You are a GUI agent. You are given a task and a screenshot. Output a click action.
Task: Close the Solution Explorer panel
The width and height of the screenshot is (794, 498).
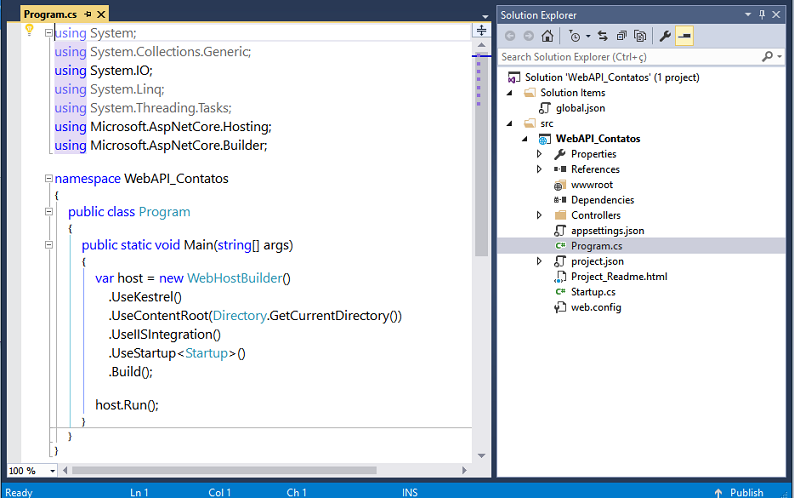click(776, 15)
